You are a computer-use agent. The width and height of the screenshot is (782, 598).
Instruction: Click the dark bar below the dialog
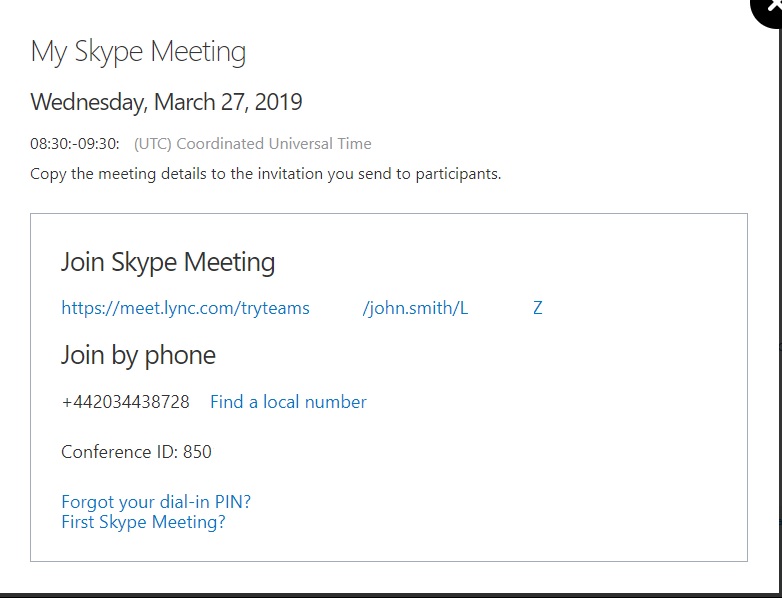[x=391, y=596]
